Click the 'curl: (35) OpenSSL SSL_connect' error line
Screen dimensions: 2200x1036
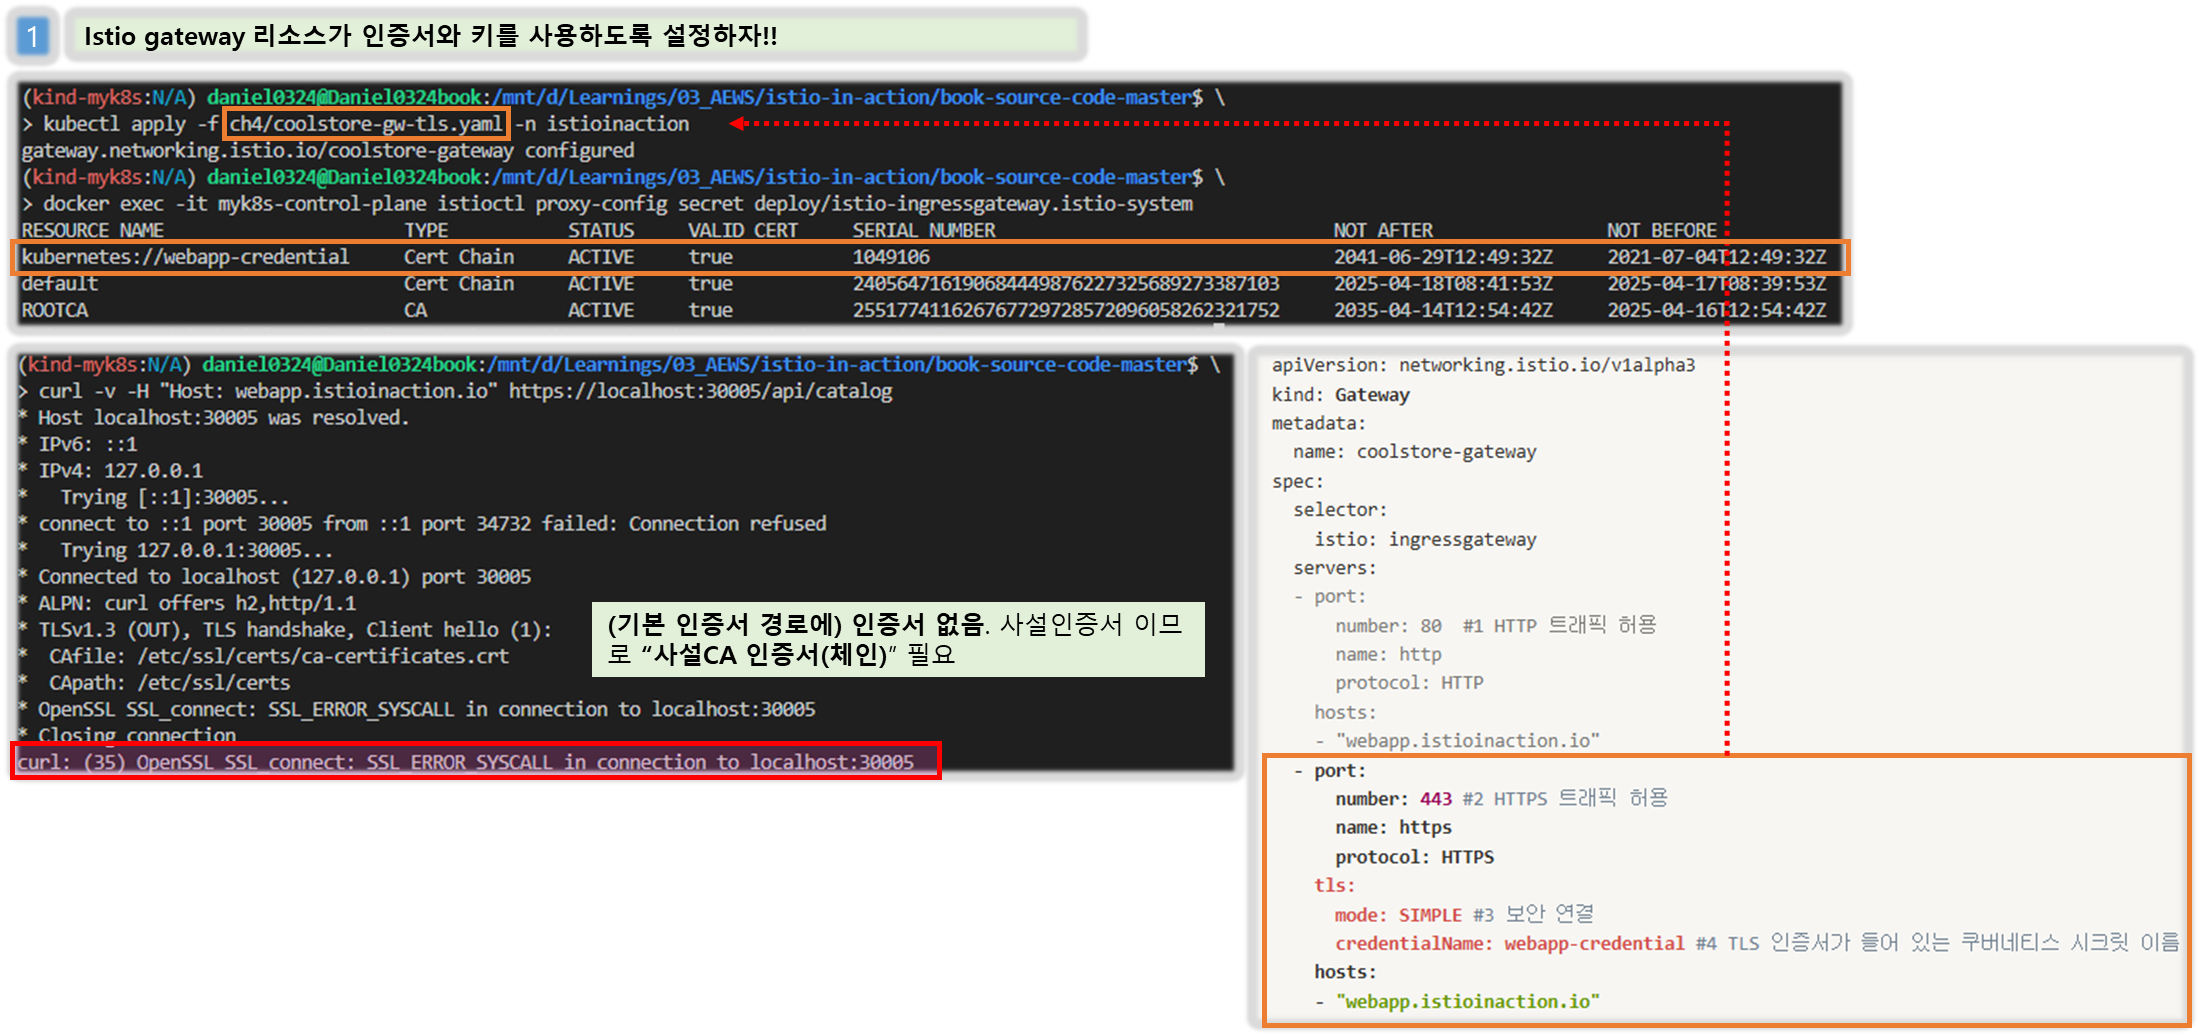click(x=466, y=762)
